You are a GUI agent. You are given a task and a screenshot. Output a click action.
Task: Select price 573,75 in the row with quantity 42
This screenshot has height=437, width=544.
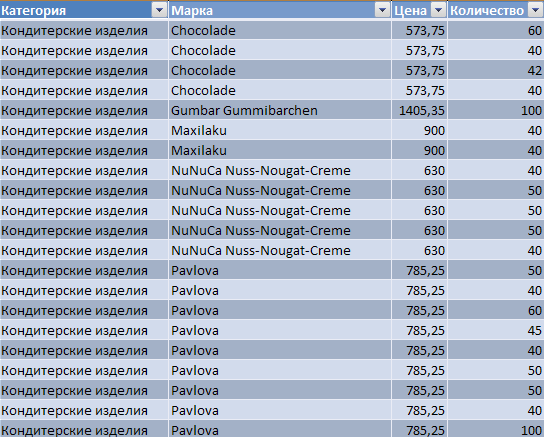coord(419,70)
